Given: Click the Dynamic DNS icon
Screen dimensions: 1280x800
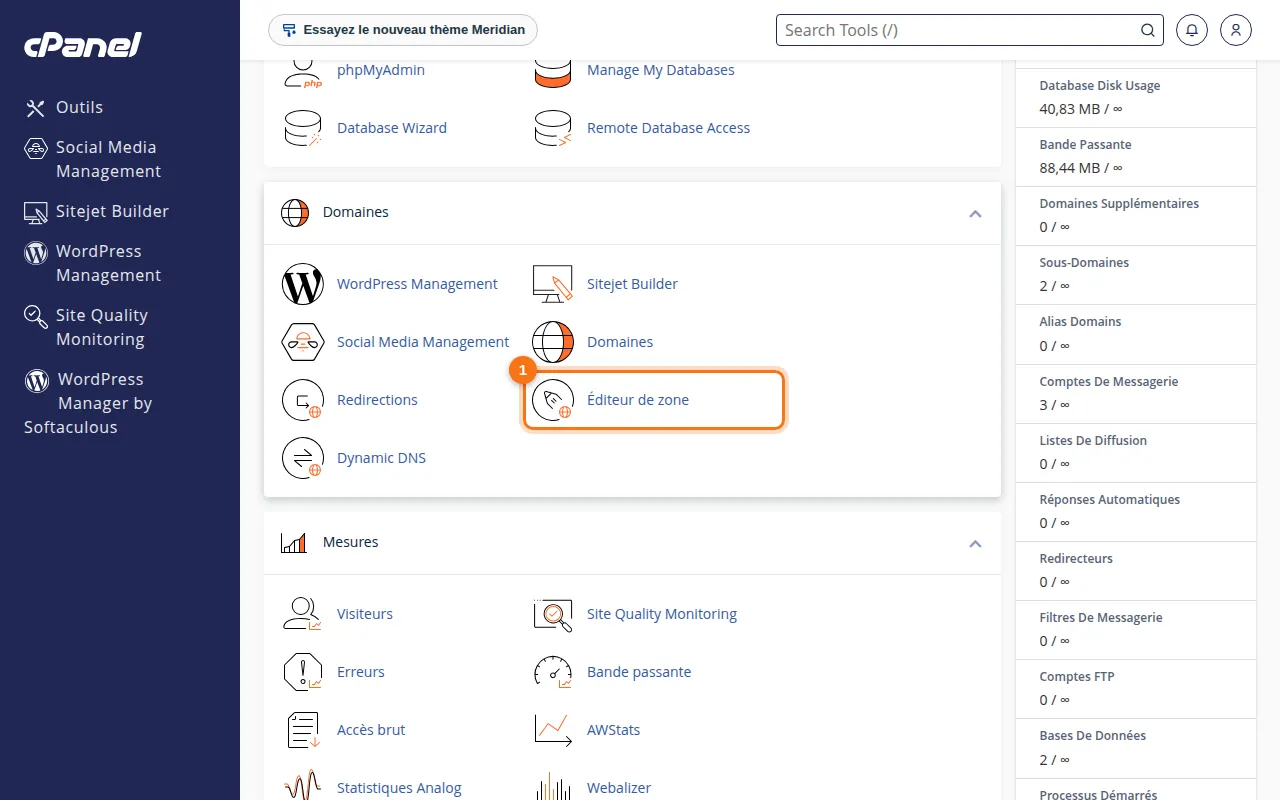Looking at the screenshot, I should 303,458.
